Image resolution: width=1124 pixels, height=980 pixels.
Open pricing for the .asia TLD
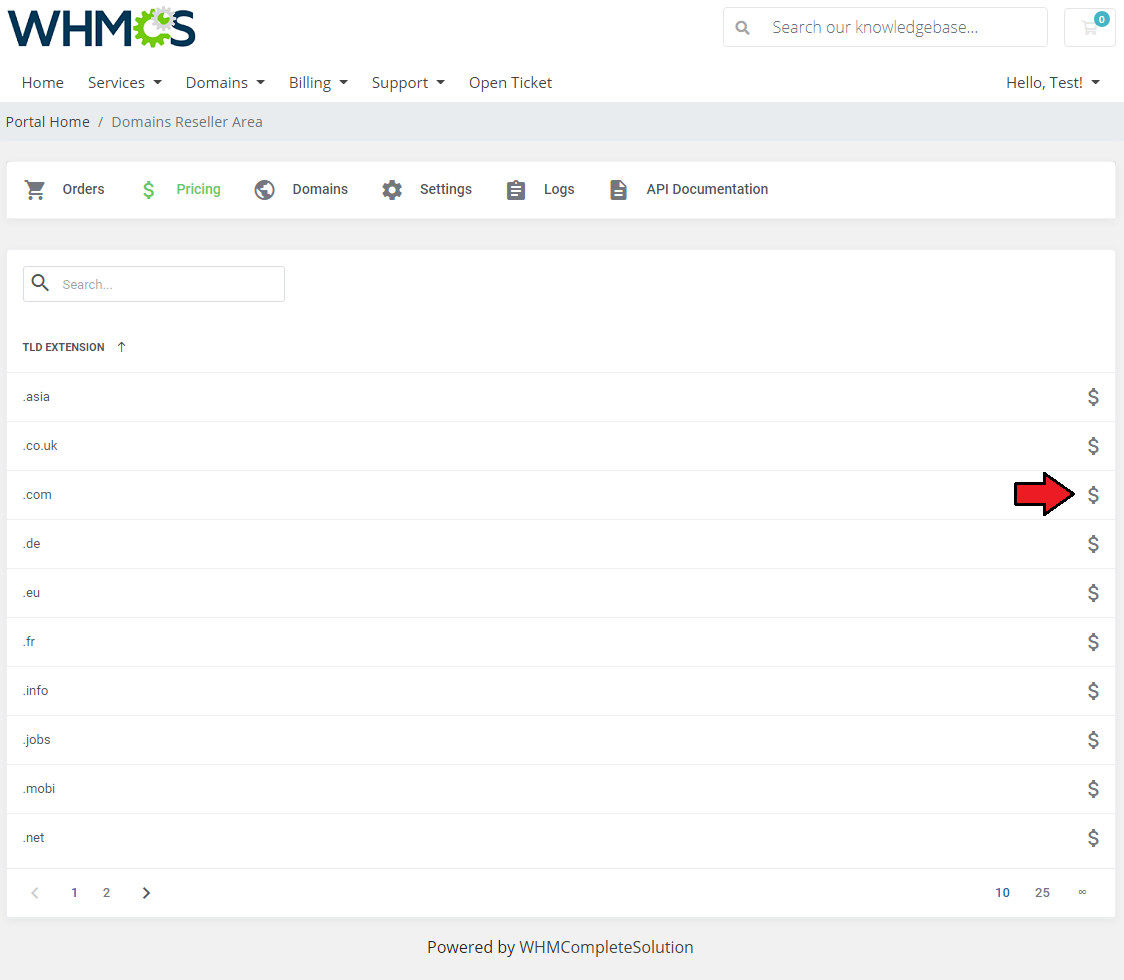(1092, 396)
